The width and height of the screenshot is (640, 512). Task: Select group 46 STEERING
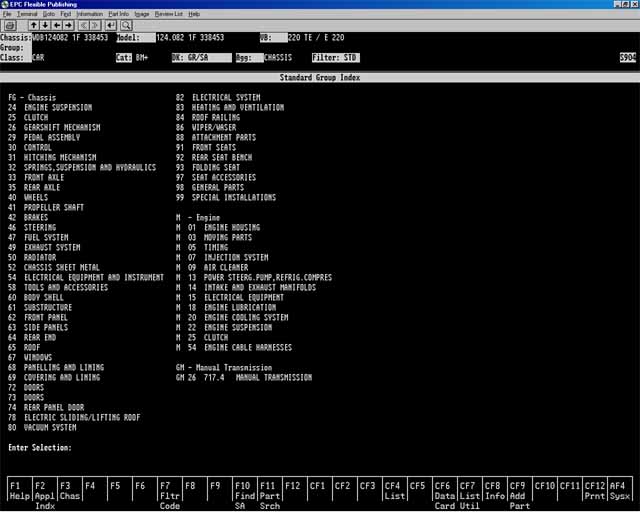pos(32,227)
